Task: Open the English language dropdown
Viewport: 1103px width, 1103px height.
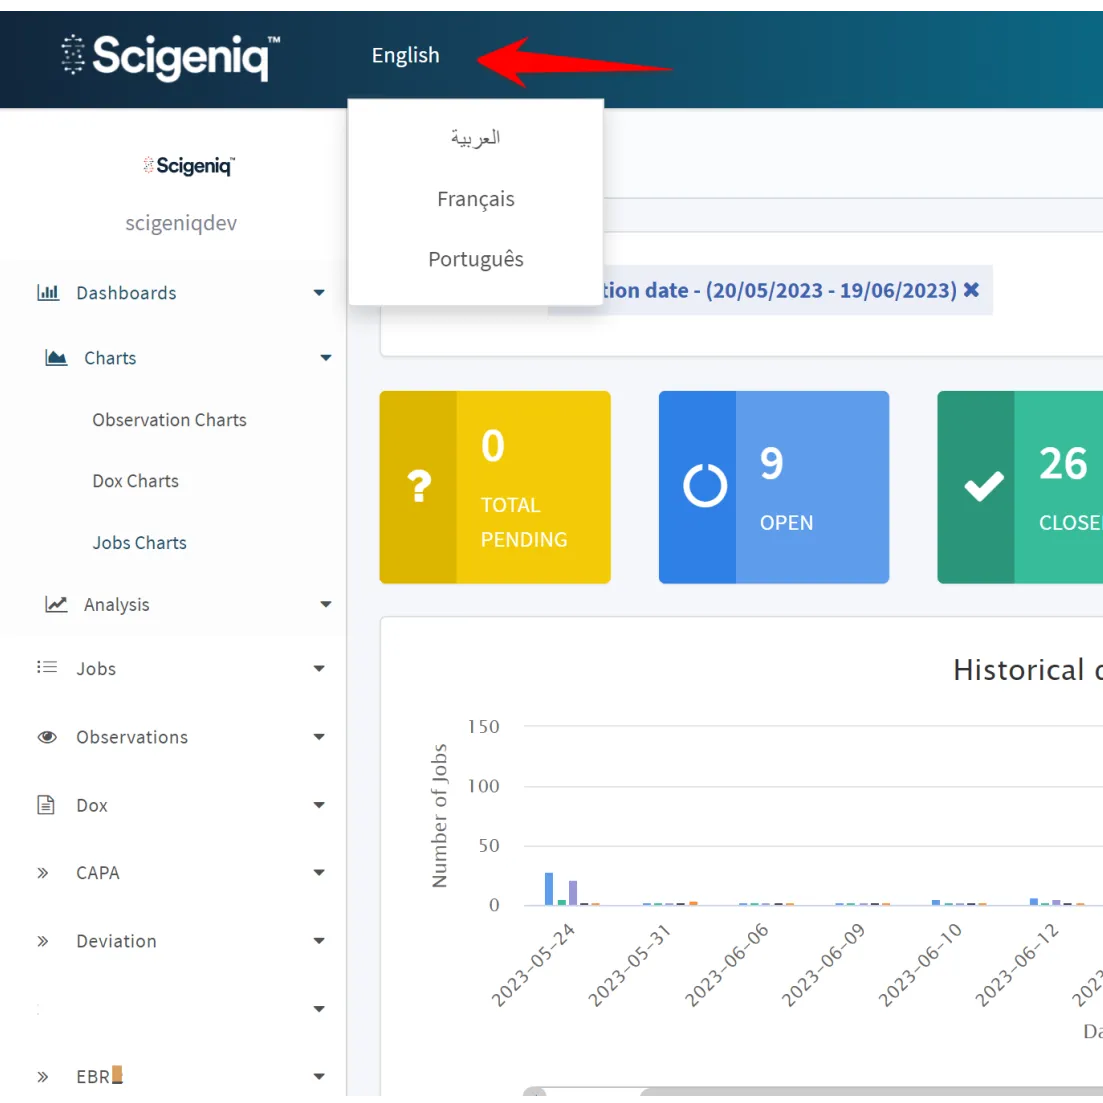Action: tap(405, 55)
